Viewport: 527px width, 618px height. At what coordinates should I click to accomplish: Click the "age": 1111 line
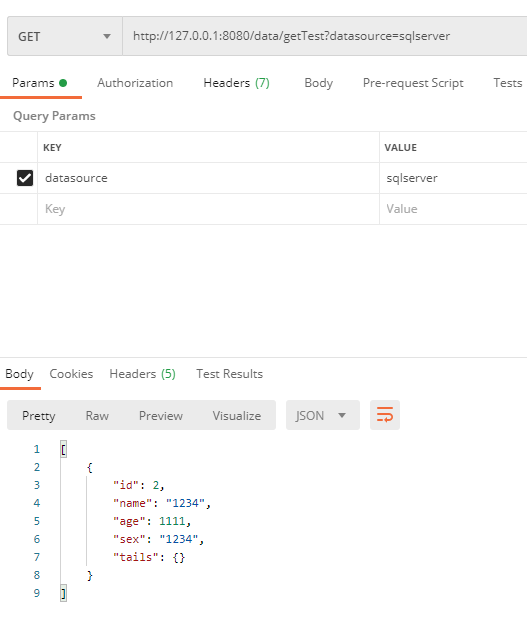pyautogui.click(x=152, y=521)
